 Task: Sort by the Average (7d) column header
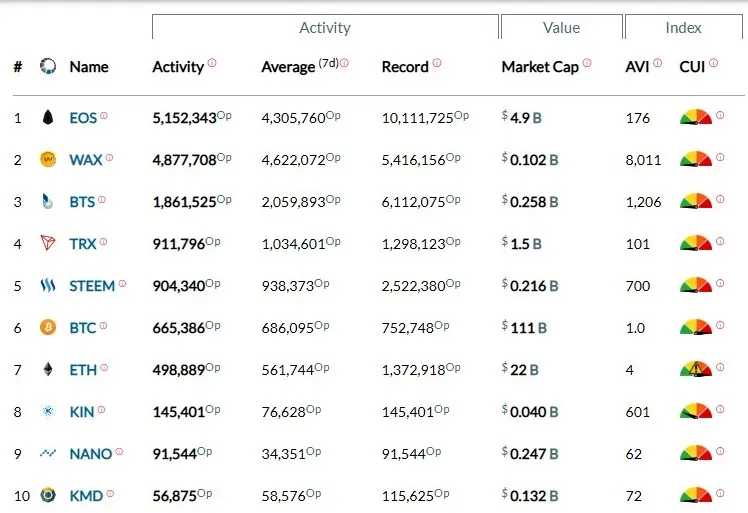click(x=300, y=67)
